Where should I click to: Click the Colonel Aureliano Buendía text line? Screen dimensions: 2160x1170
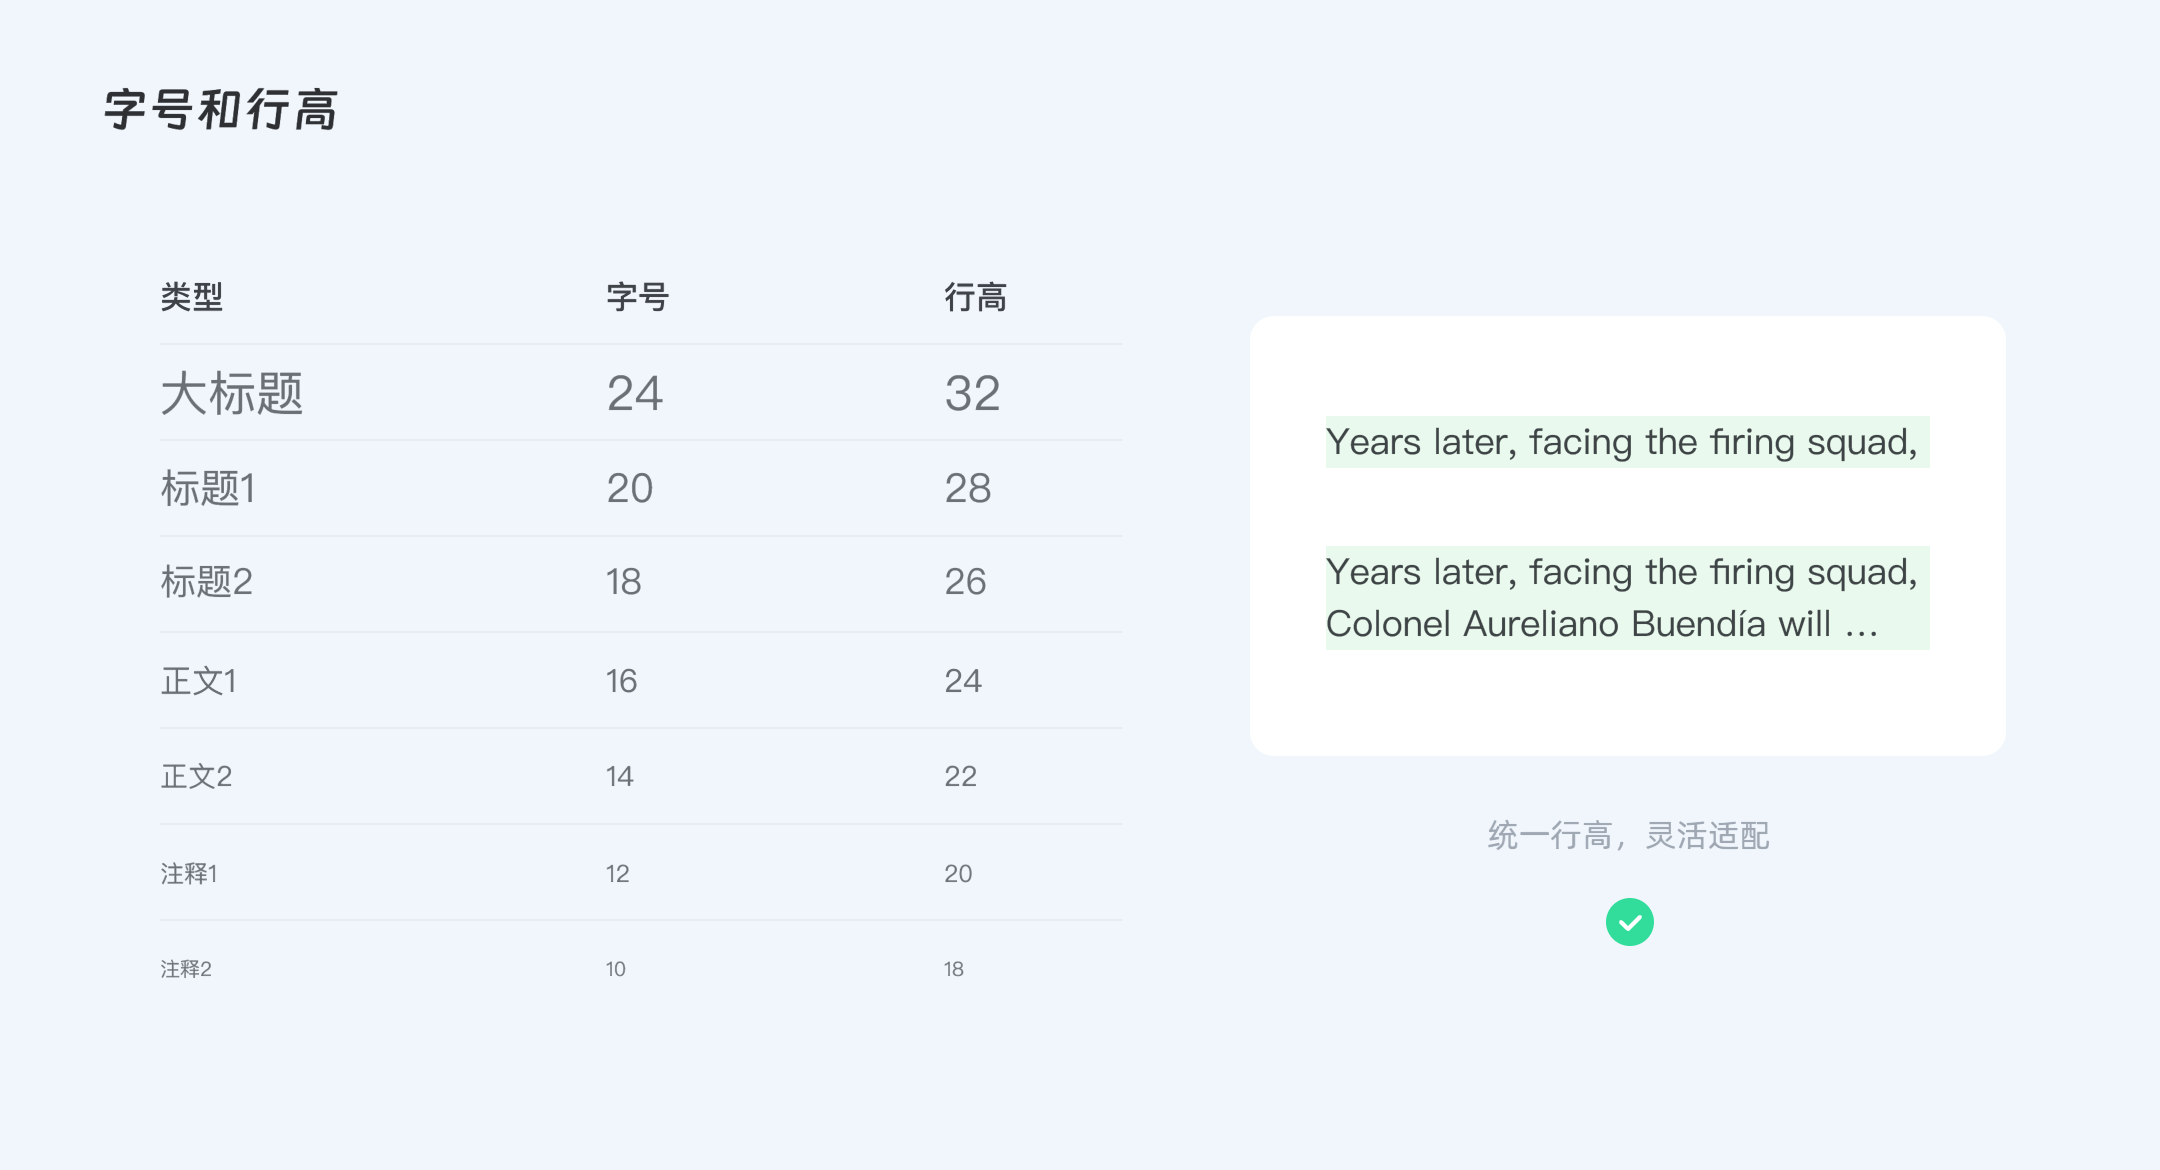point(1602,624)
